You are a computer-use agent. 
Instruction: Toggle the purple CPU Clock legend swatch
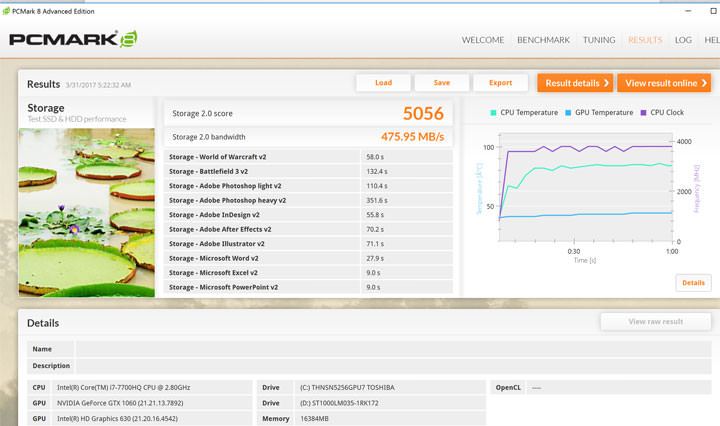(644, 113)
